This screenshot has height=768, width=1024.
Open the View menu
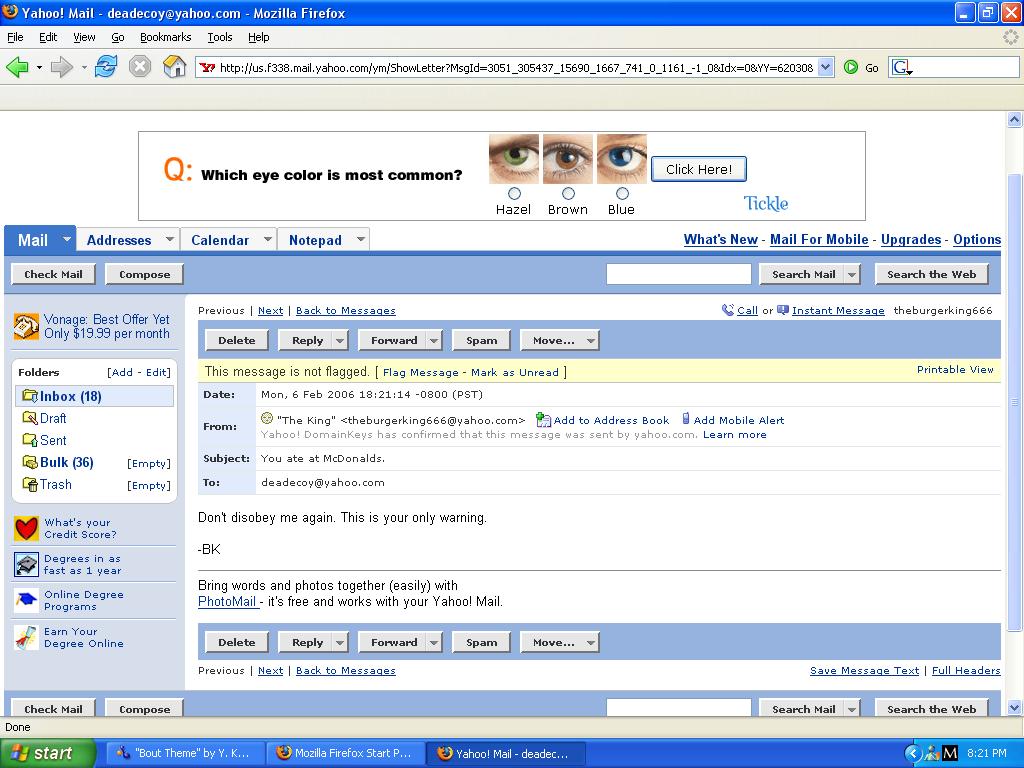(x=84, y=37)
